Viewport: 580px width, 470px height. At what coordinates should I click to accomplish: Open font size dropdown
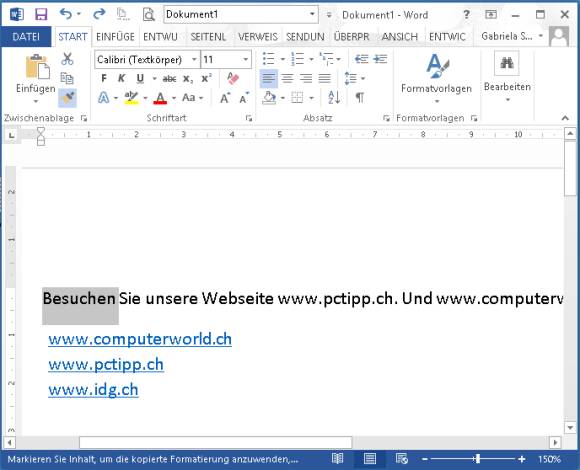[245, 59]
